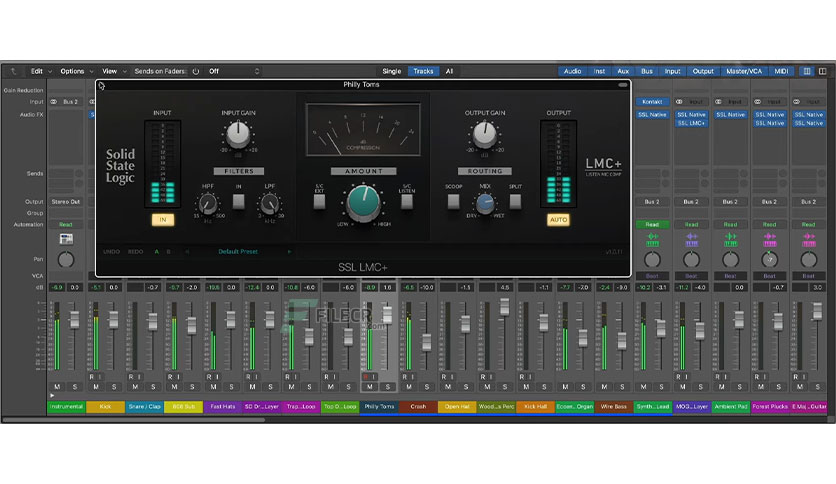The height and width of the screenshot is (484, 836).
Task: Open the Kontakt instrument slot
Action: coord(652,102)
